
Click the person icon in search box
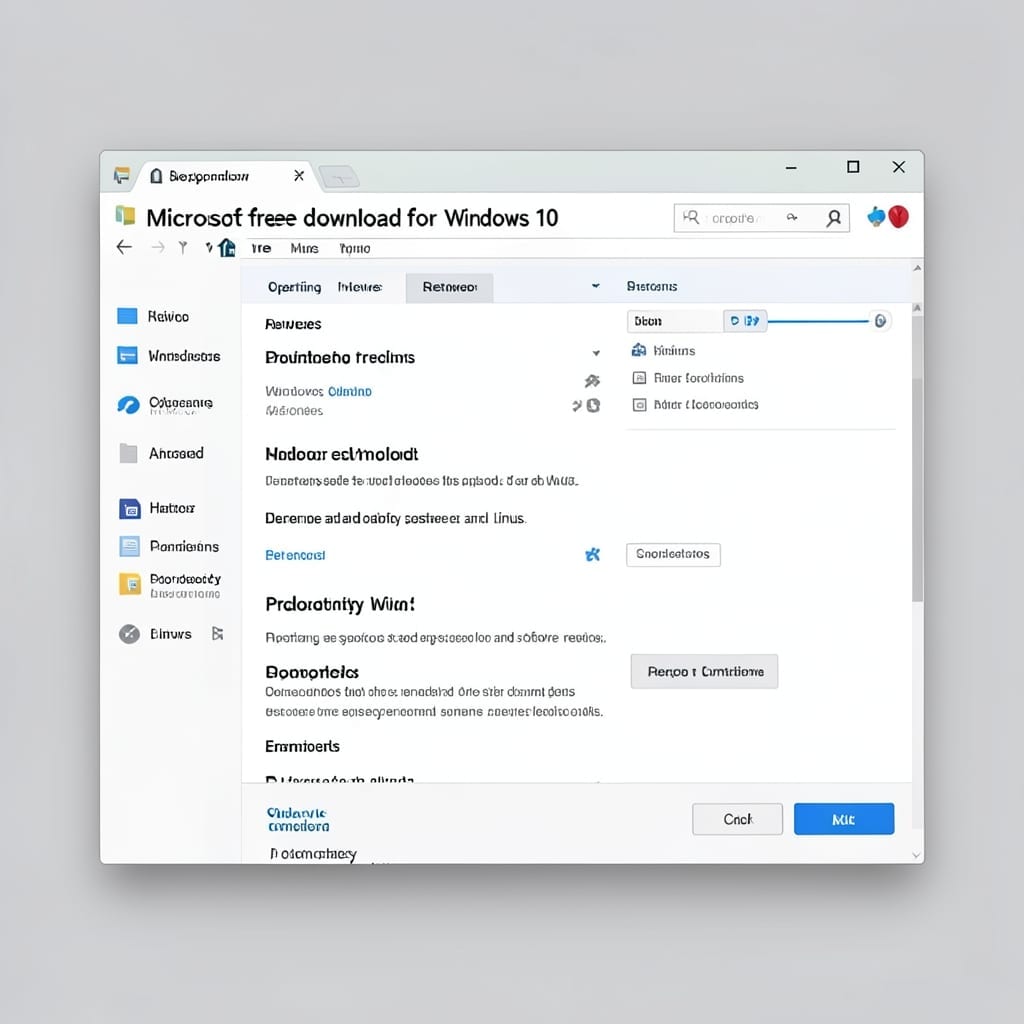[833, 218]
